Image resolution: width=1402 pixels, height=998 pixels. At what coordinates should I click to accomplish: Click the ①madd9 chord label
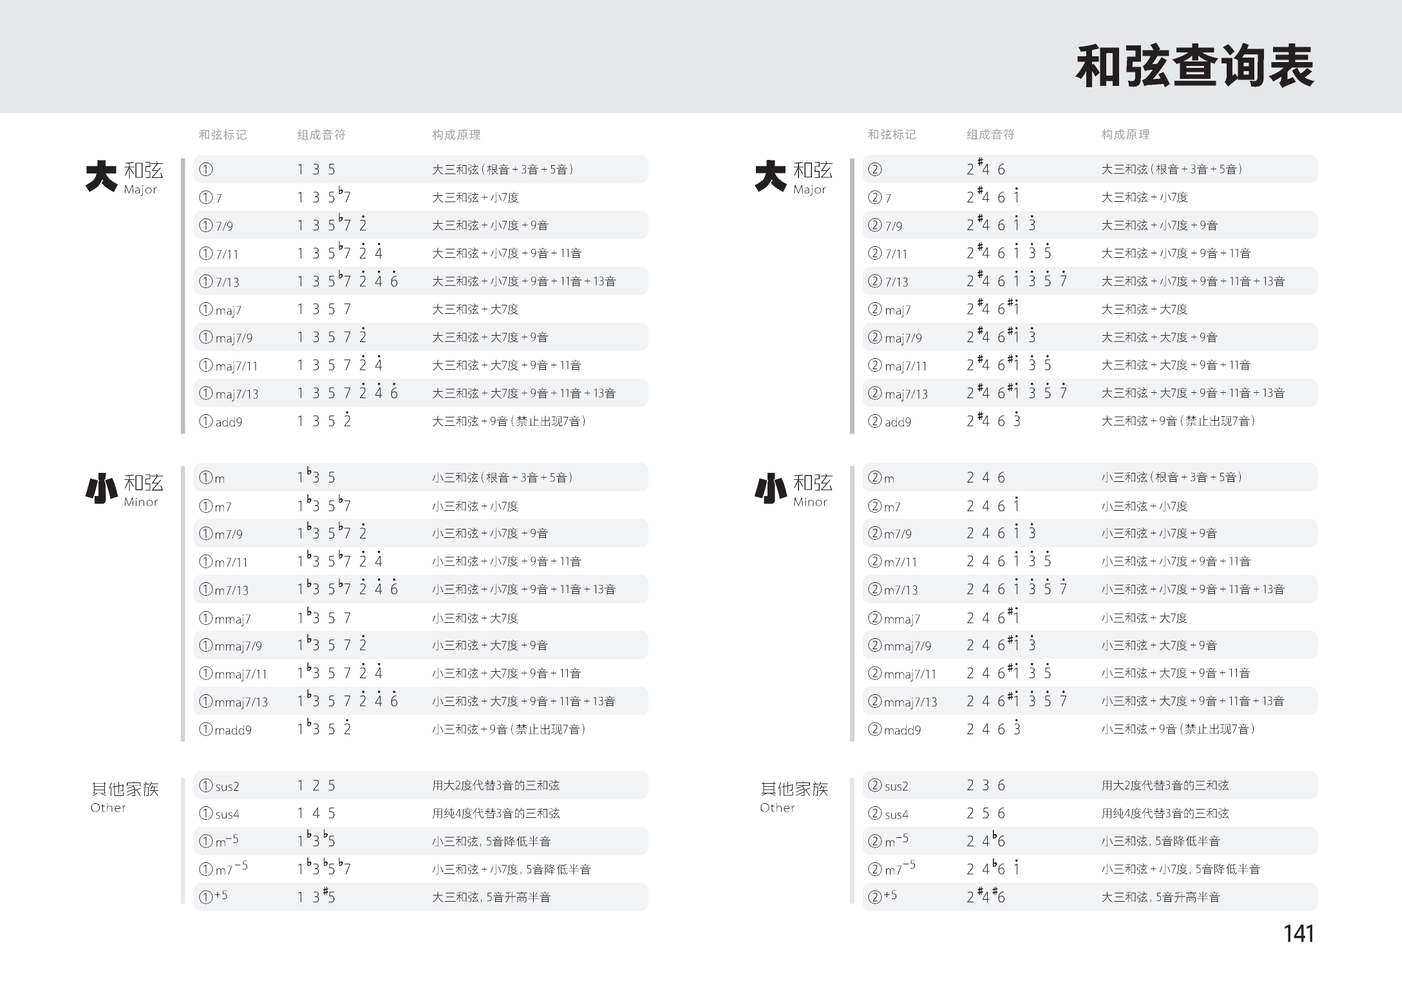point(225,730)
